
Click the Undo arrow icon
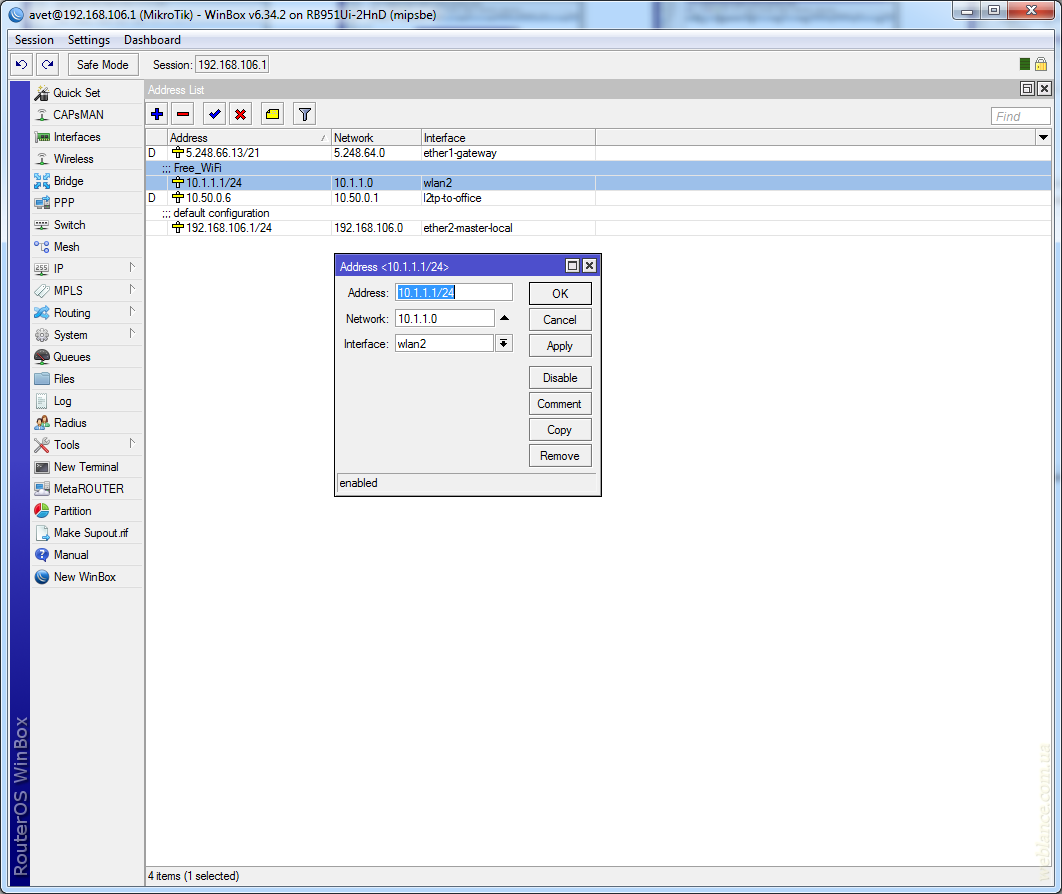(x=21, y=64)
